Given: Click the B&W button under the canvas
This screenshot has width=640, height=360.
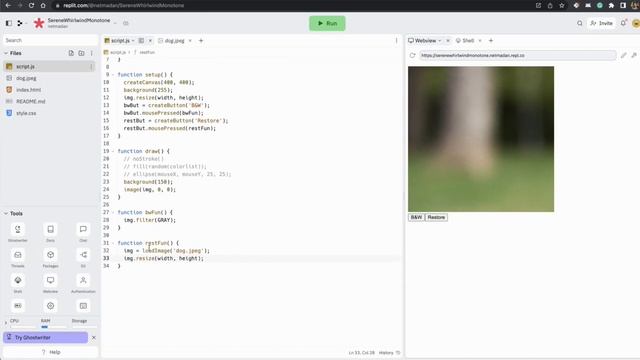Looking at the screenshot, I should 416,217.
